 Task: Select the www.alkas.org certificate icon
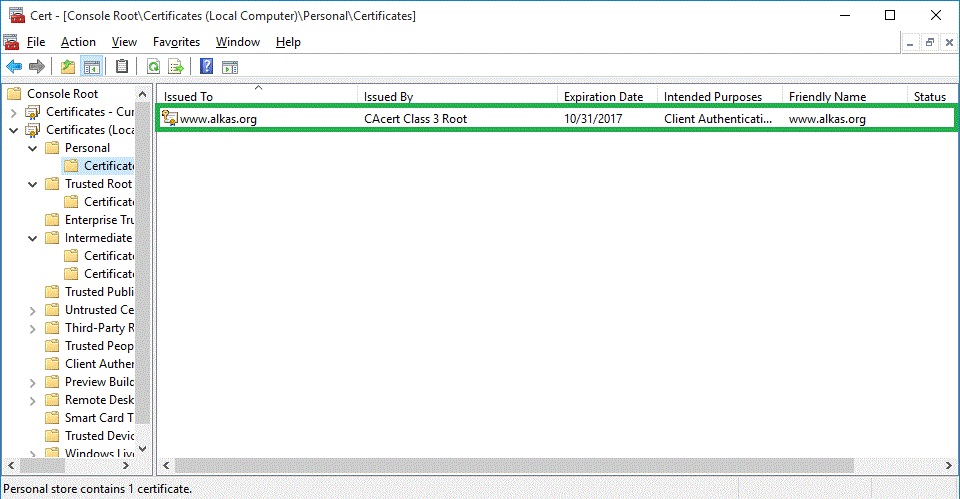coord(170,119)
